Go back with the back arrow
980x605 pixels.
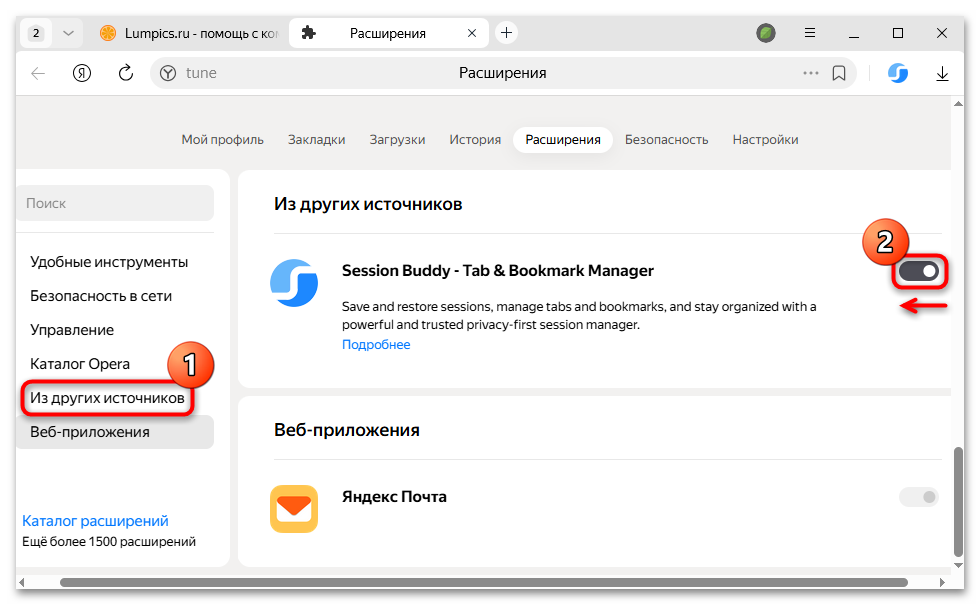38,73
